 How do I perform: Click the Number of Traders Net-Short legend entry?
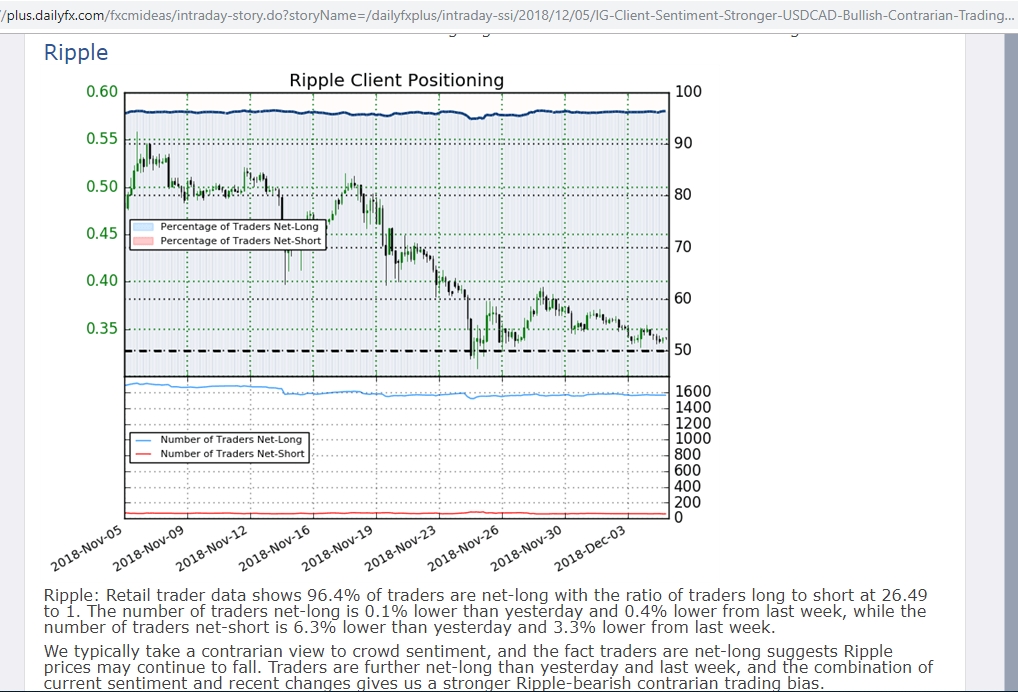point(219,454)
